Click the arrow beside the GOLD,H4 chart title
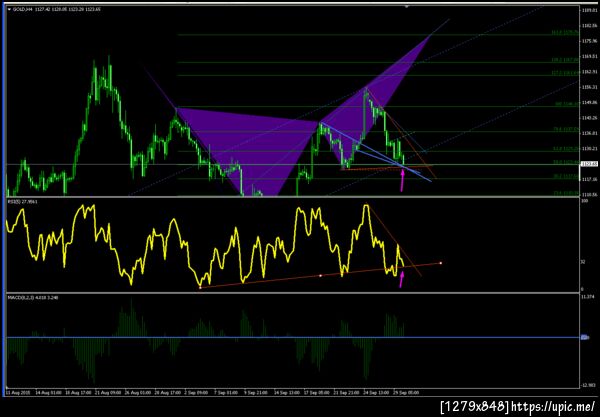600x417 pixels. click(x=9, y=9)
